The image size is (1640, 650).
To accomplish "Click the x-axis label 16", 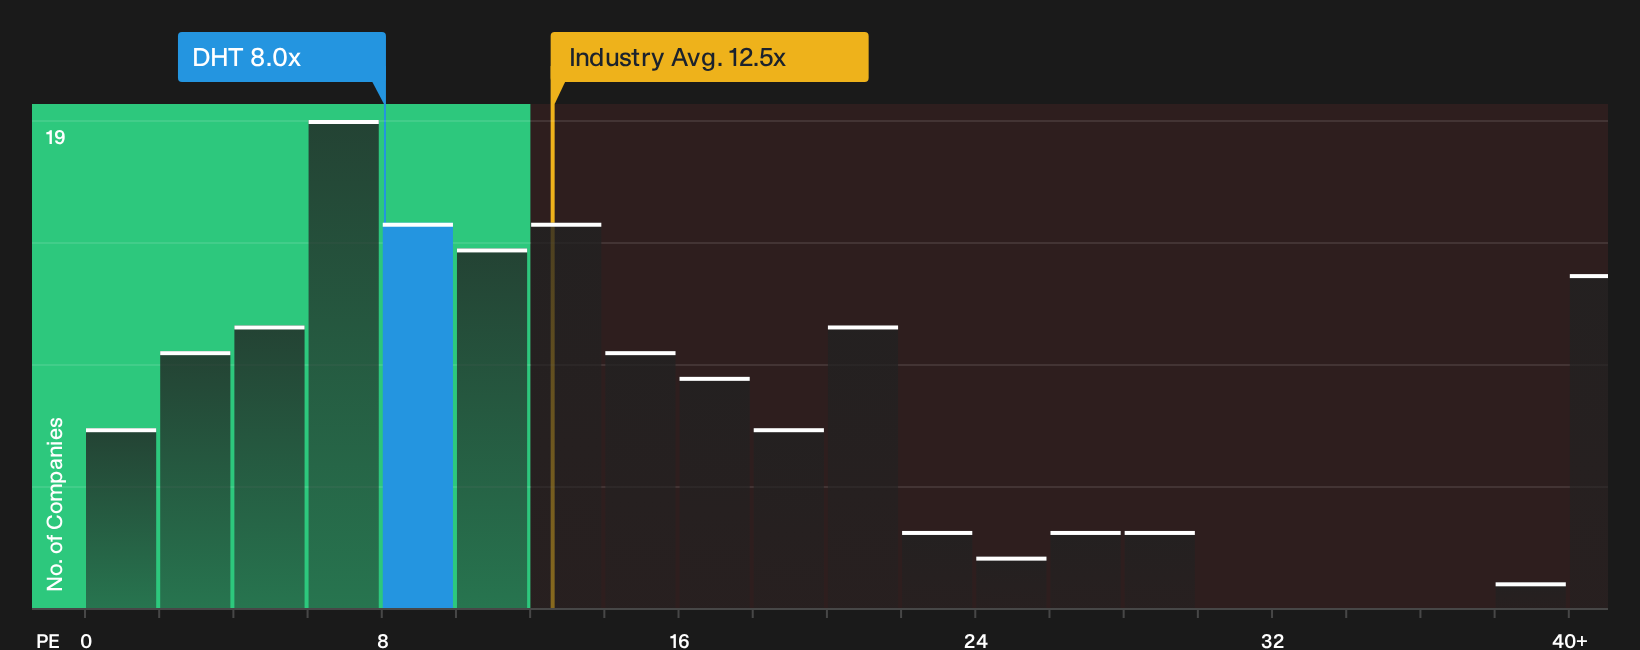I will [x=679, y=640].
